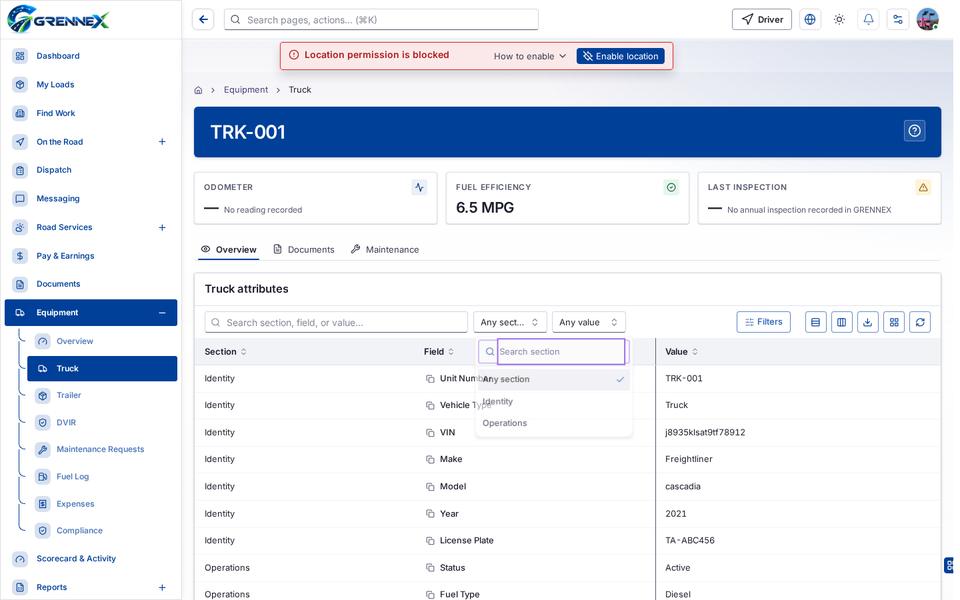Open Dashboard in the sidebar
Viewport: 960px width, 600px height.
click(91, 56)
